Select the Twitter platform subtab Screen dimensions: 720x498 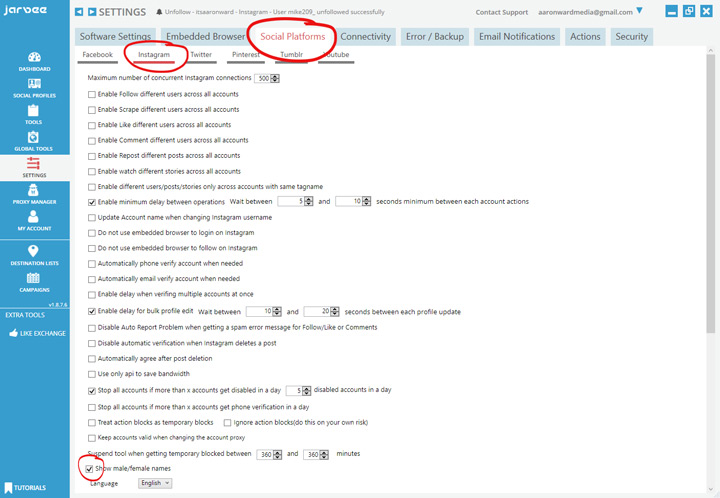click(201, 55)
